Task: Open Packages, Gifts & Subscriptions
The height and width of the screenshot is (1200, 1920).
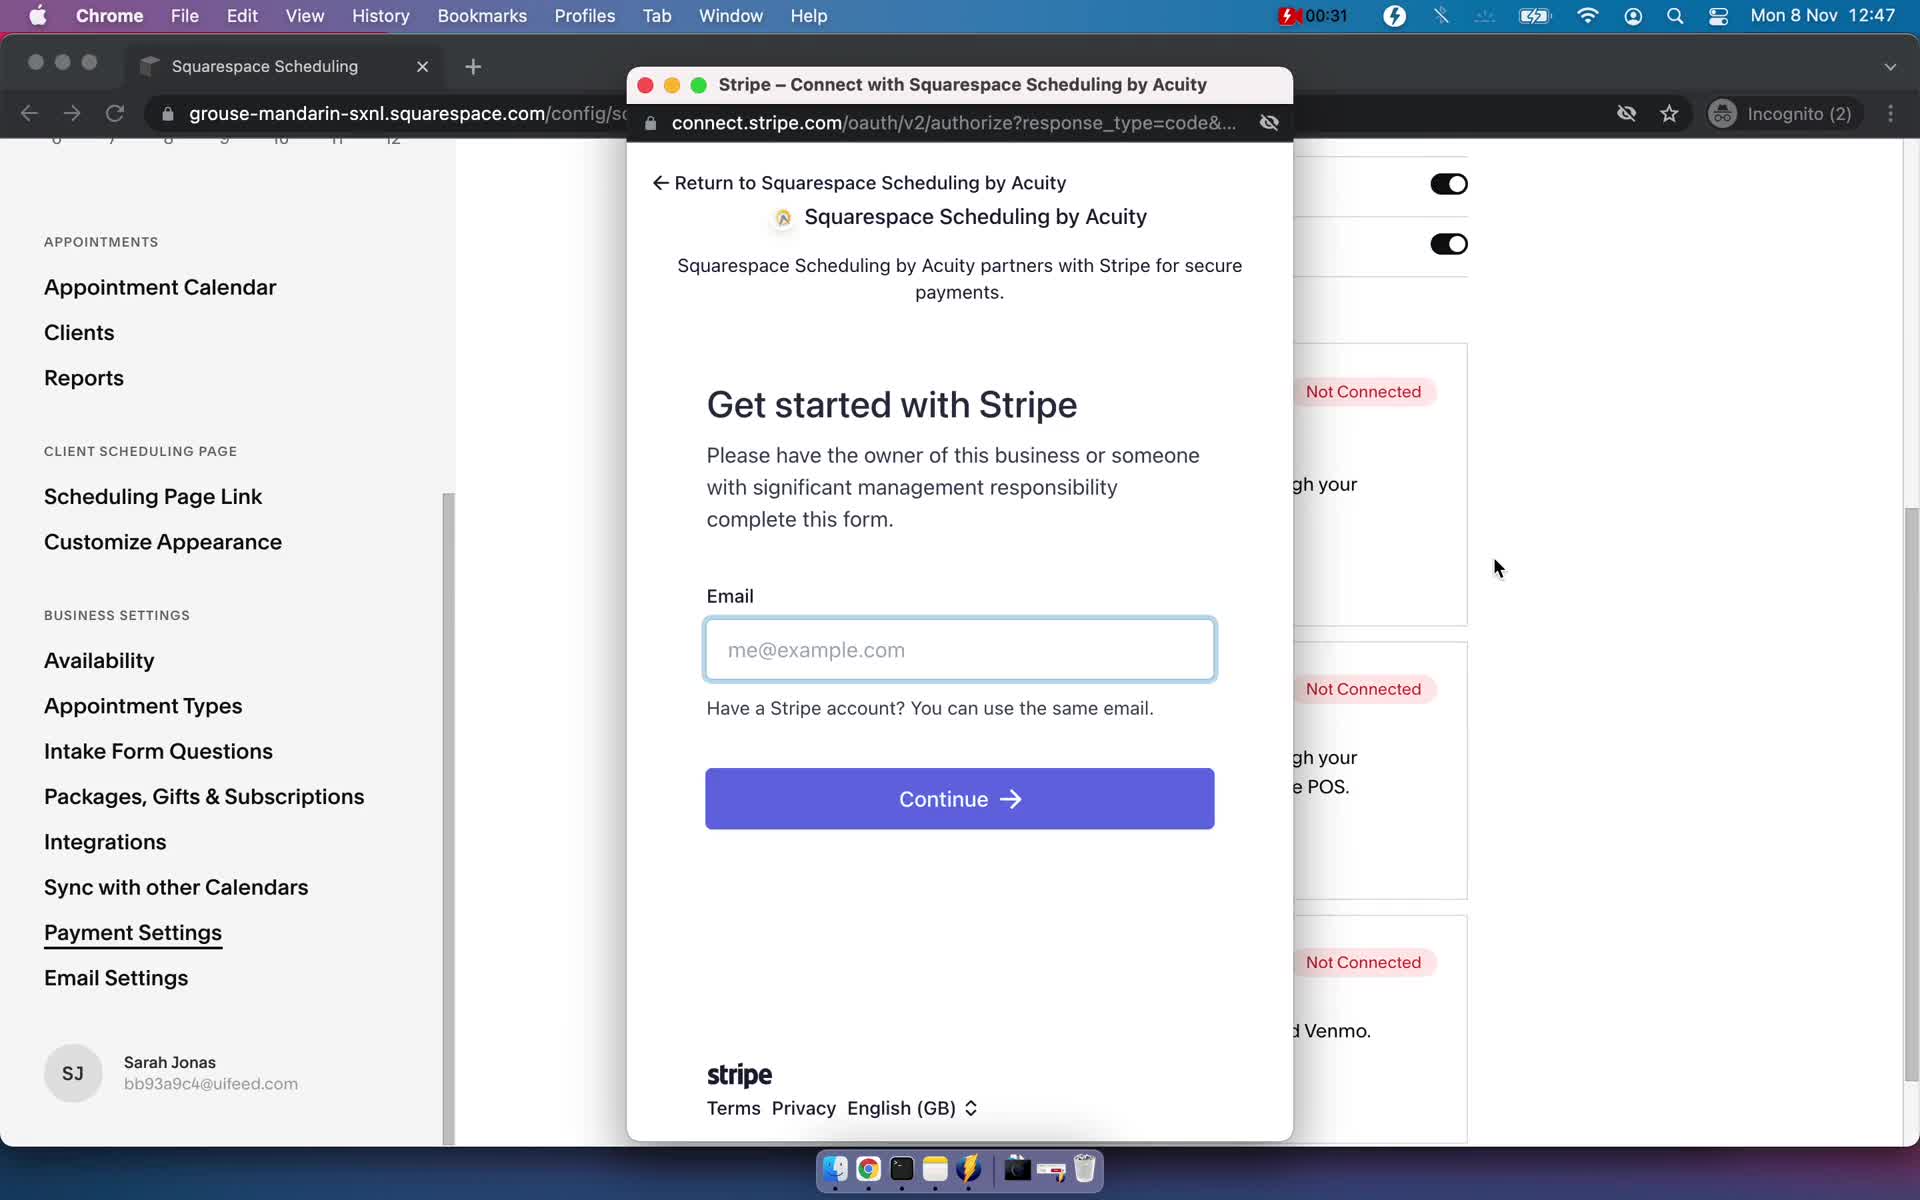Action: point(204,797)
